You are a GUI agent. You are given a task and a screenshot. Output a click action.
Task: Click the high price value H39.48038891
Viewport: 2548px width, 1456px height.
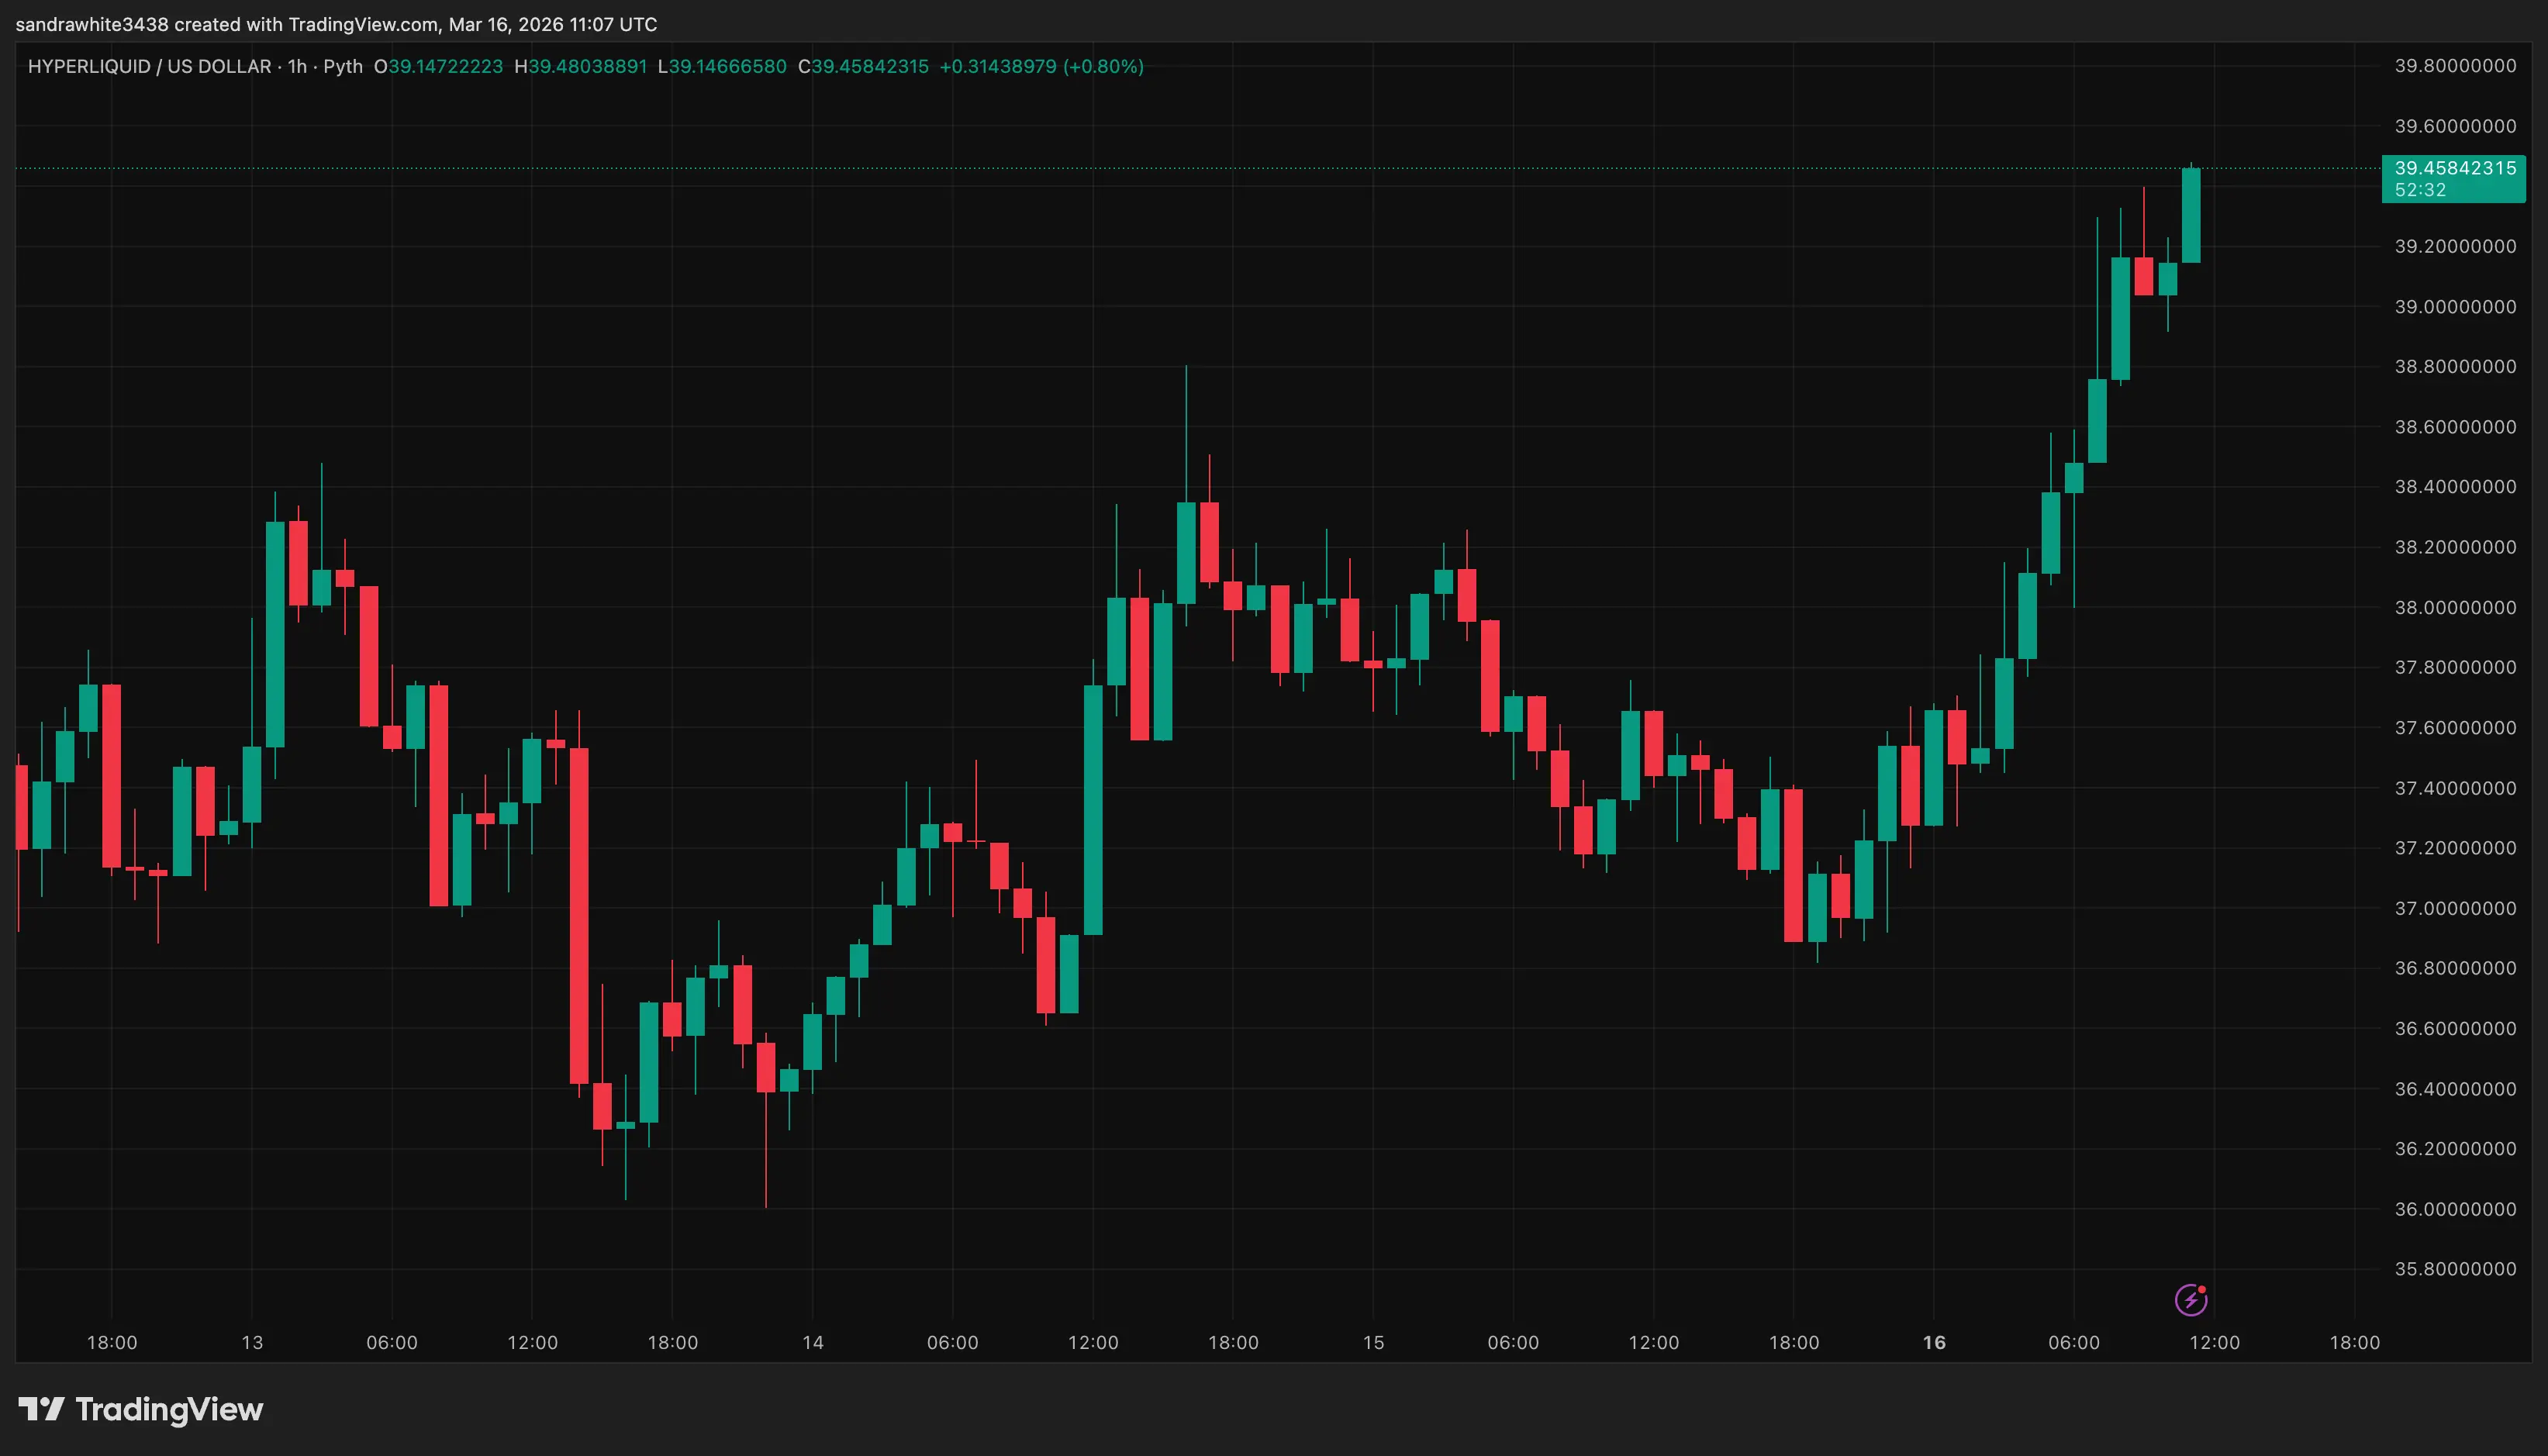[x=584, y=66]
